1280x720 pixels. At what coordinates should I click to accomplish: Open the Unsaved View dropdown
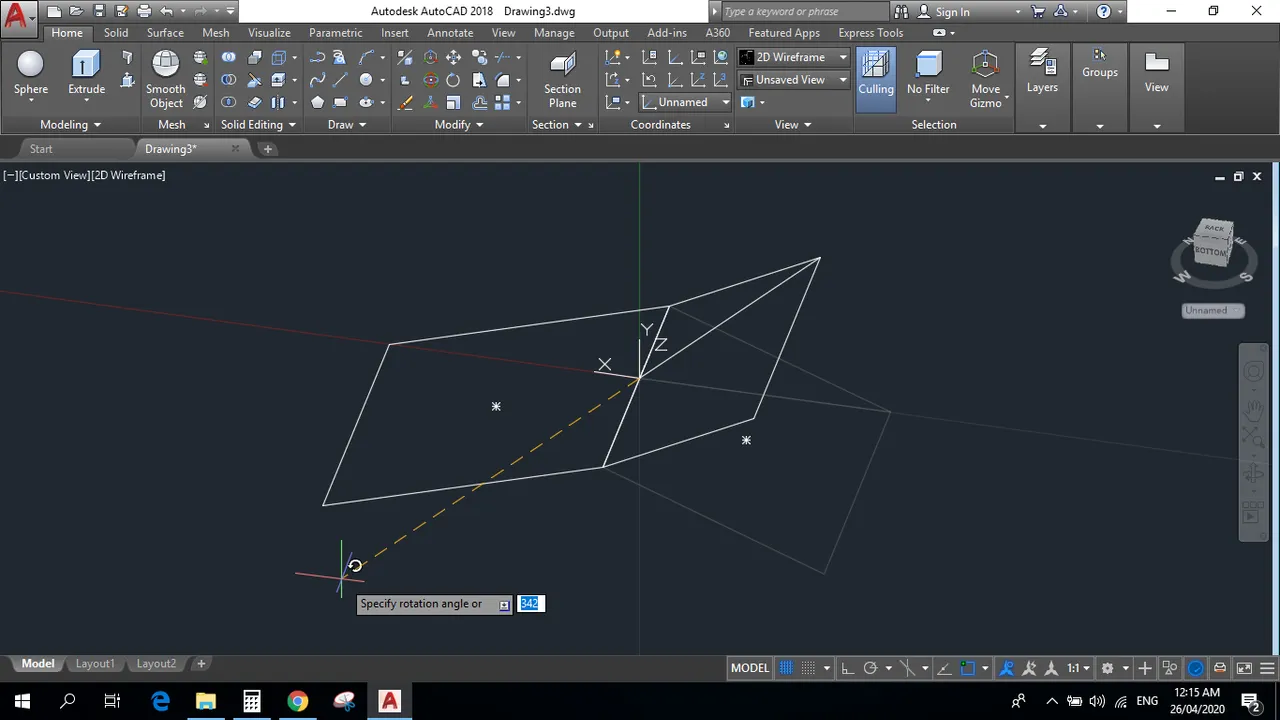coord(794,80)
